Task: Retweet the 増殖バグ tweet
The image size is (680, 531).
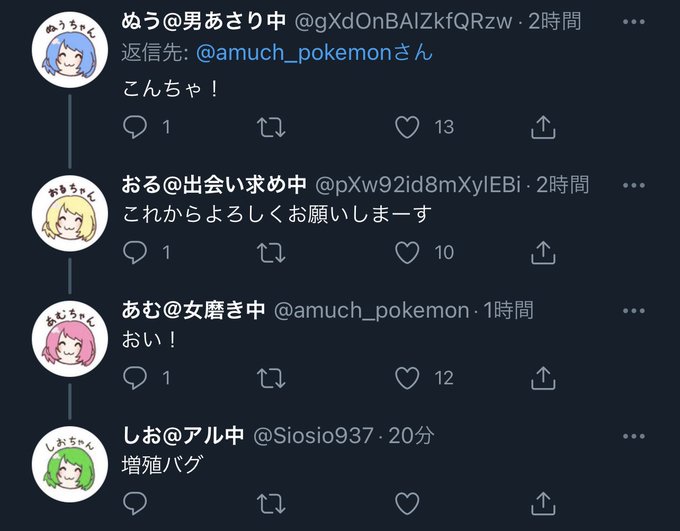Action: [271, 503]
